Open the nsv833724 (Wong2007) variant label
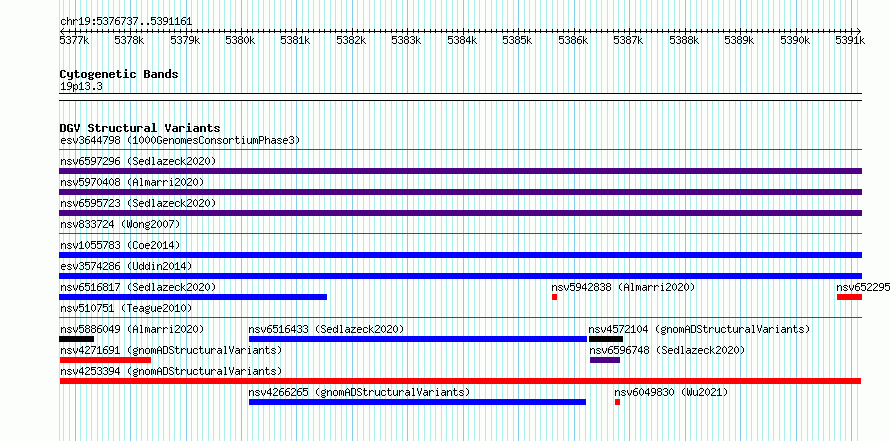Screen dimensions: 890x441 (x=120, y=224)
